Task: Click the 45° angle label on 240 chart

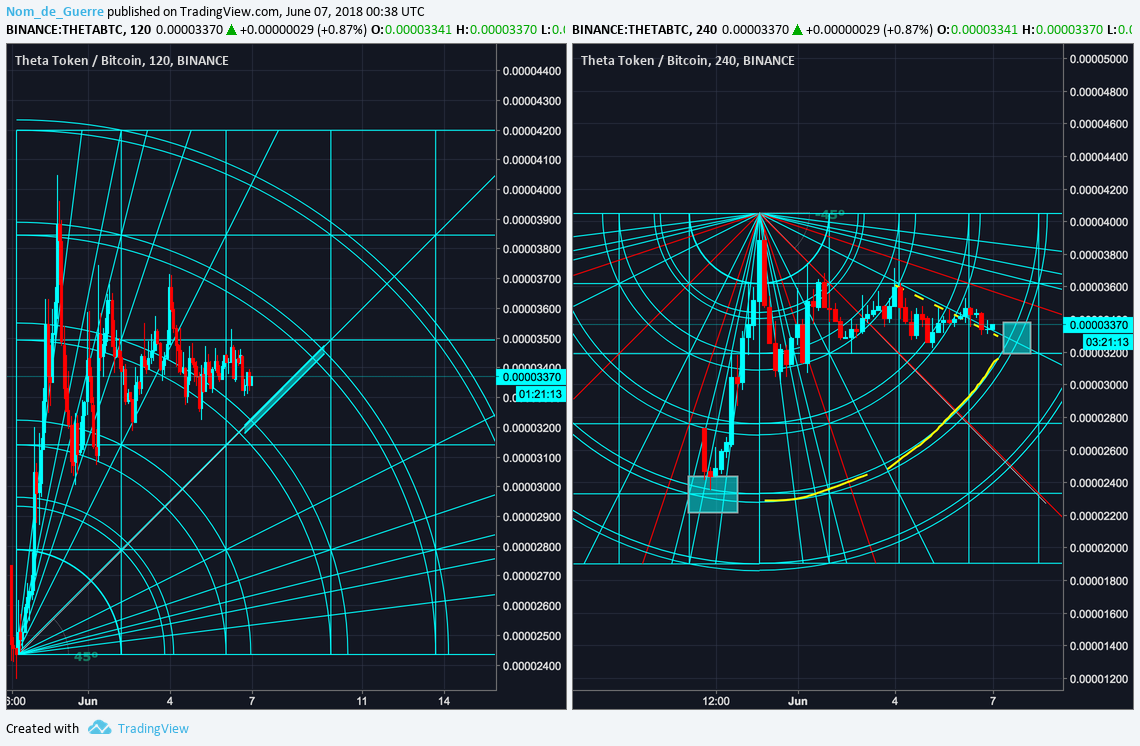Action: pyautogui.click(x=832, y=214)
